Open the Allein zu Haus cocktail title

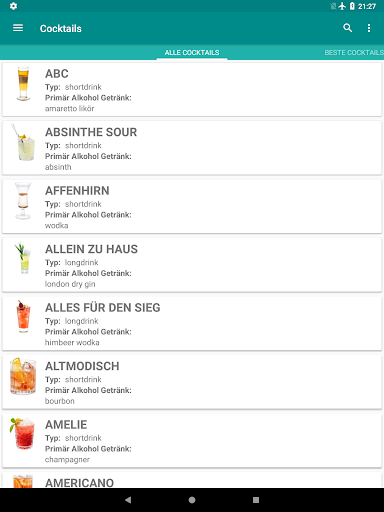coord(91,249)
